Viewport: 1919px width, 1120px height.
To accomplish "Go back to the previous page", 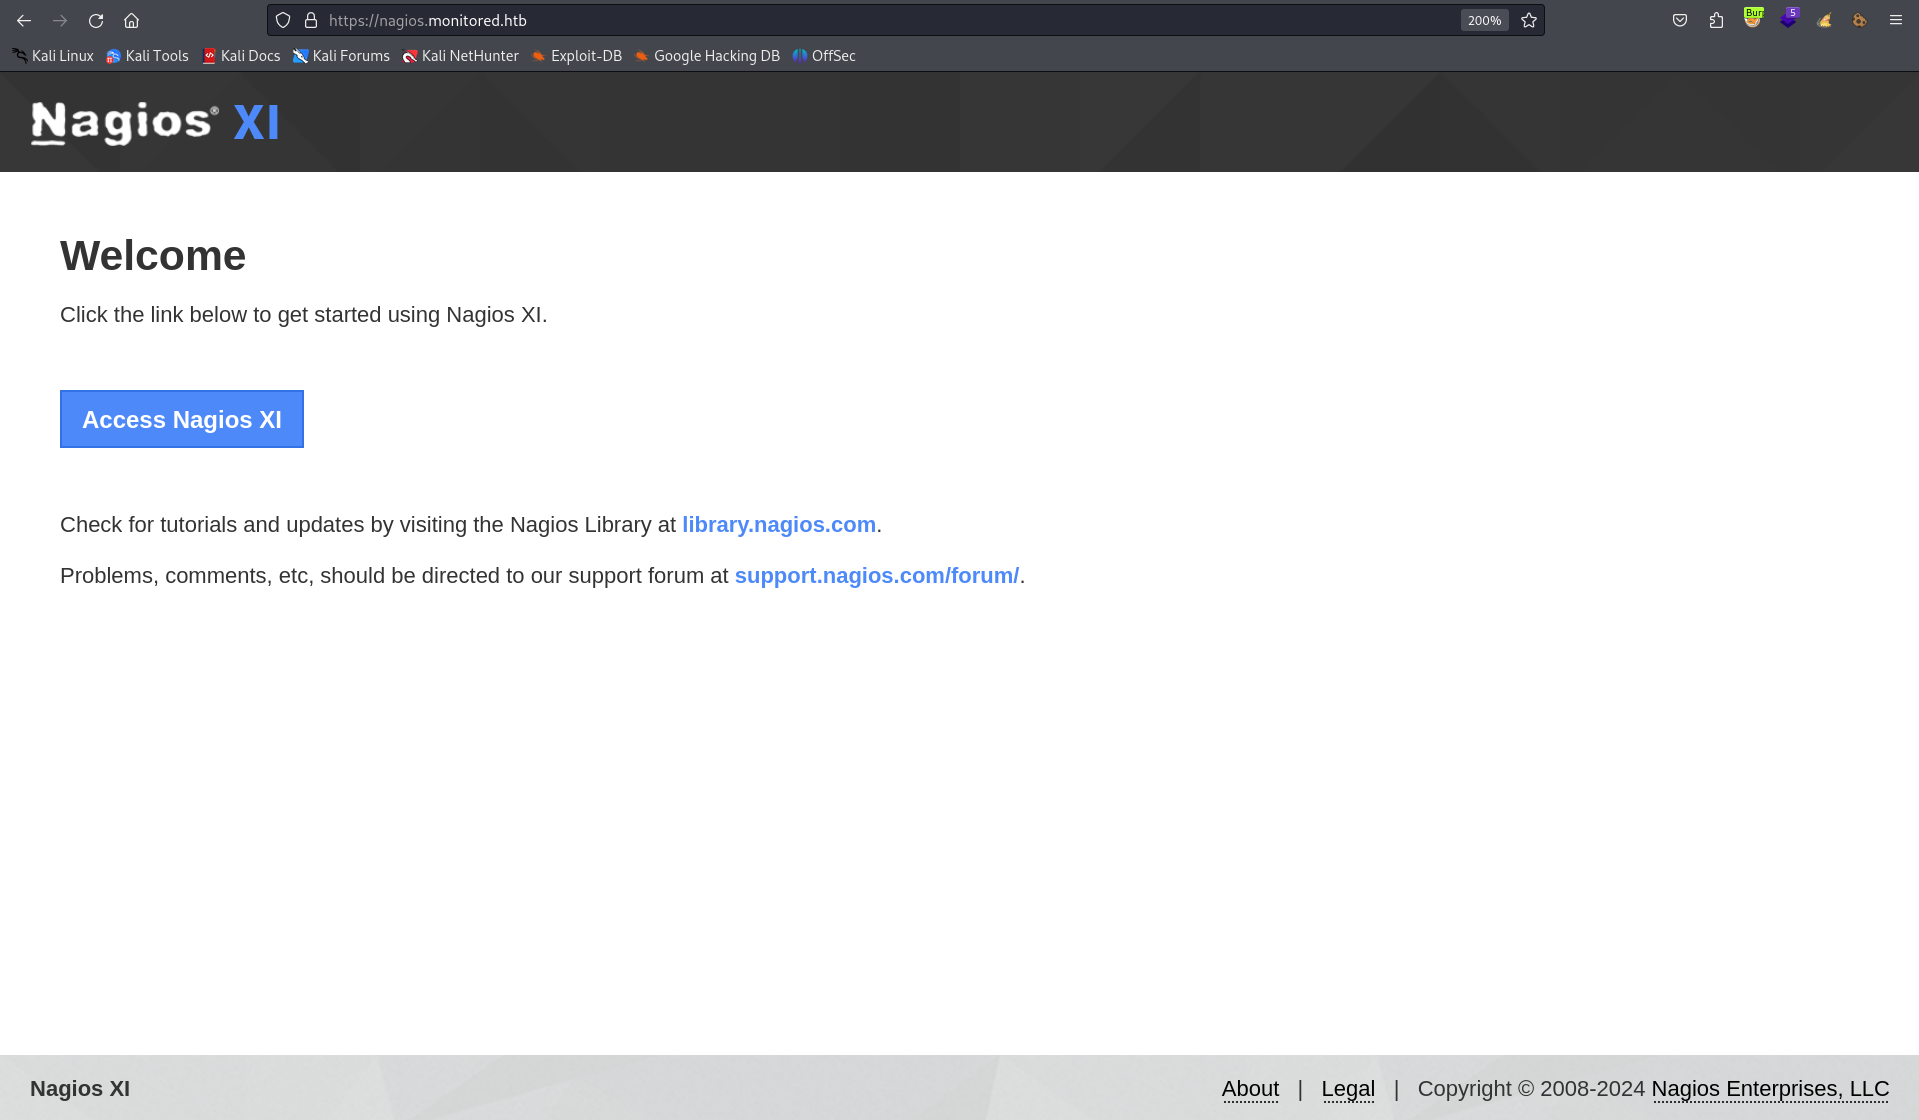I will [x=24, y=20].
